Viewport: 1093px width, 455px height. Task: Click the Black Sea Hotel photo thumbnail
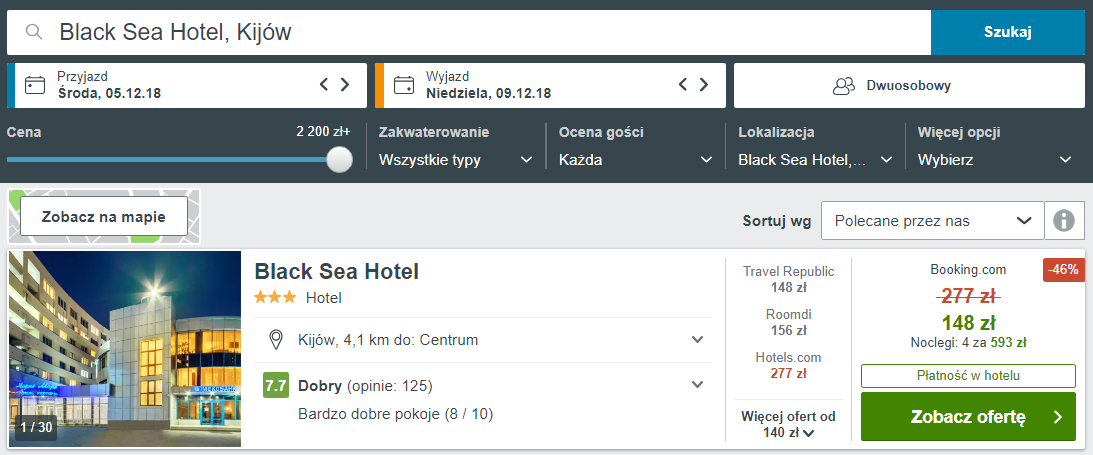[x=125, y=349]
